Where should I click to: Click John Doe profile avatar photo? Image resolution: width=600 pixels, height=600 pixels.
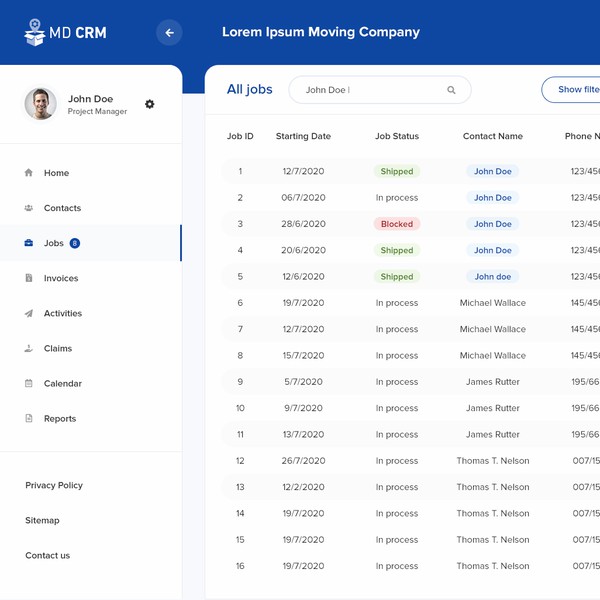coord(41,104)
